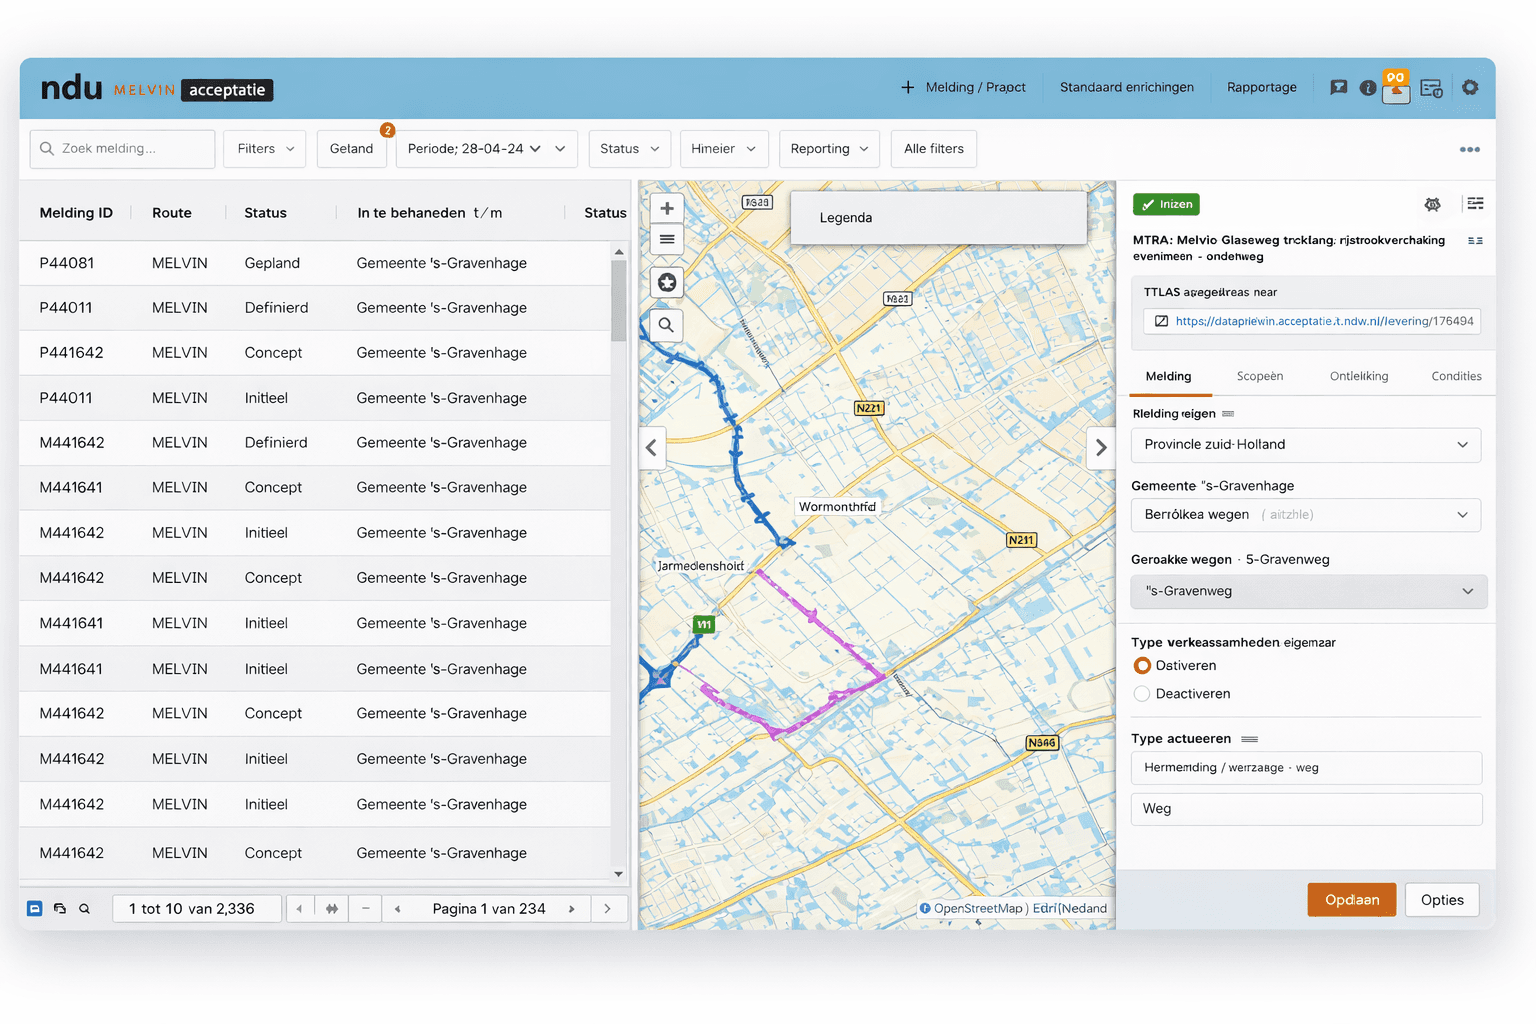The image size is (1536, 1024).
Task: Toggle the green Inizen status badge
Action: (x=1166, y=204)
